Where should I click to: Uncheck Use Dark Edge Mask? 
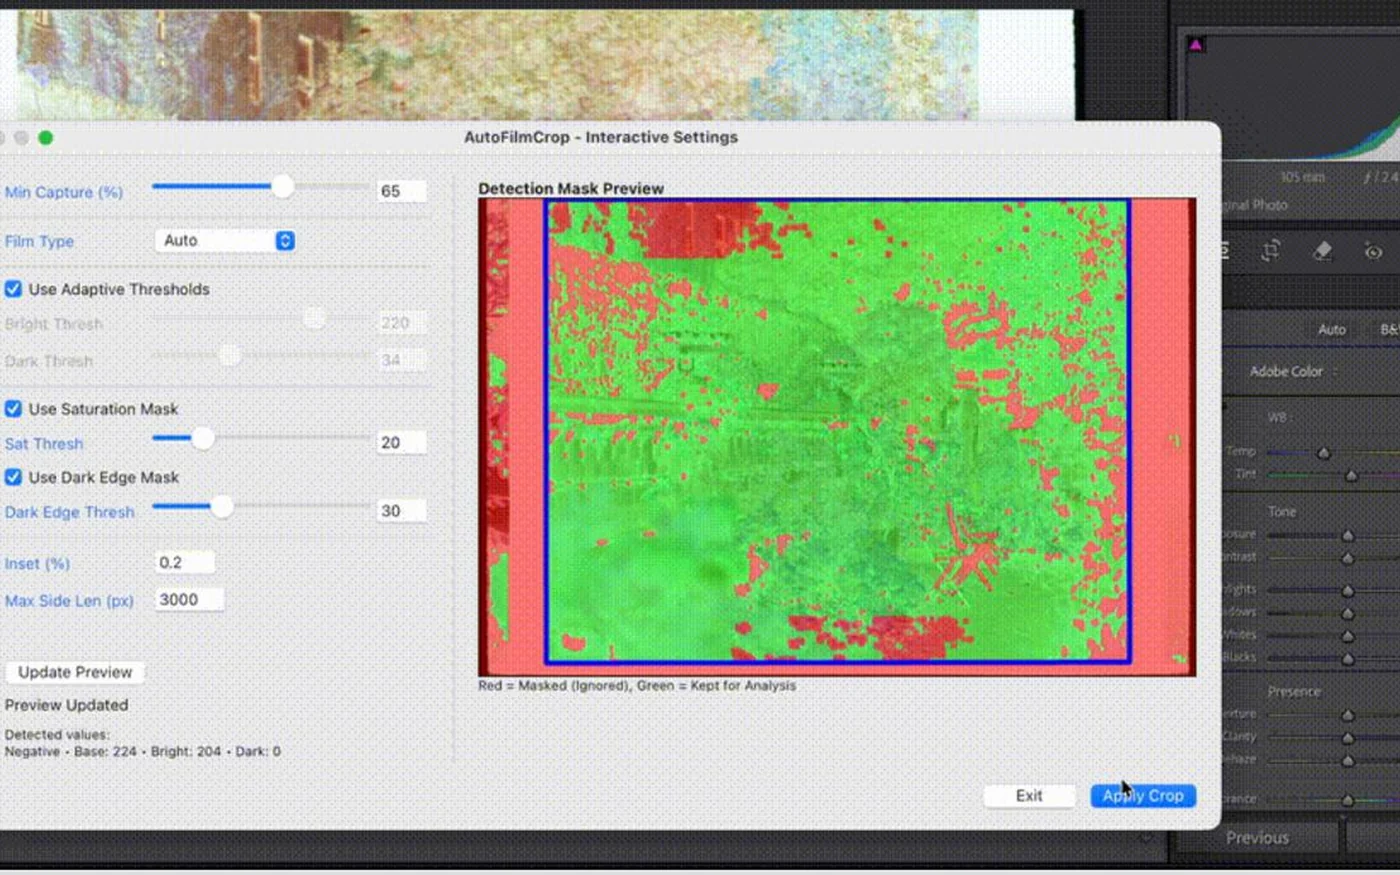13,477
